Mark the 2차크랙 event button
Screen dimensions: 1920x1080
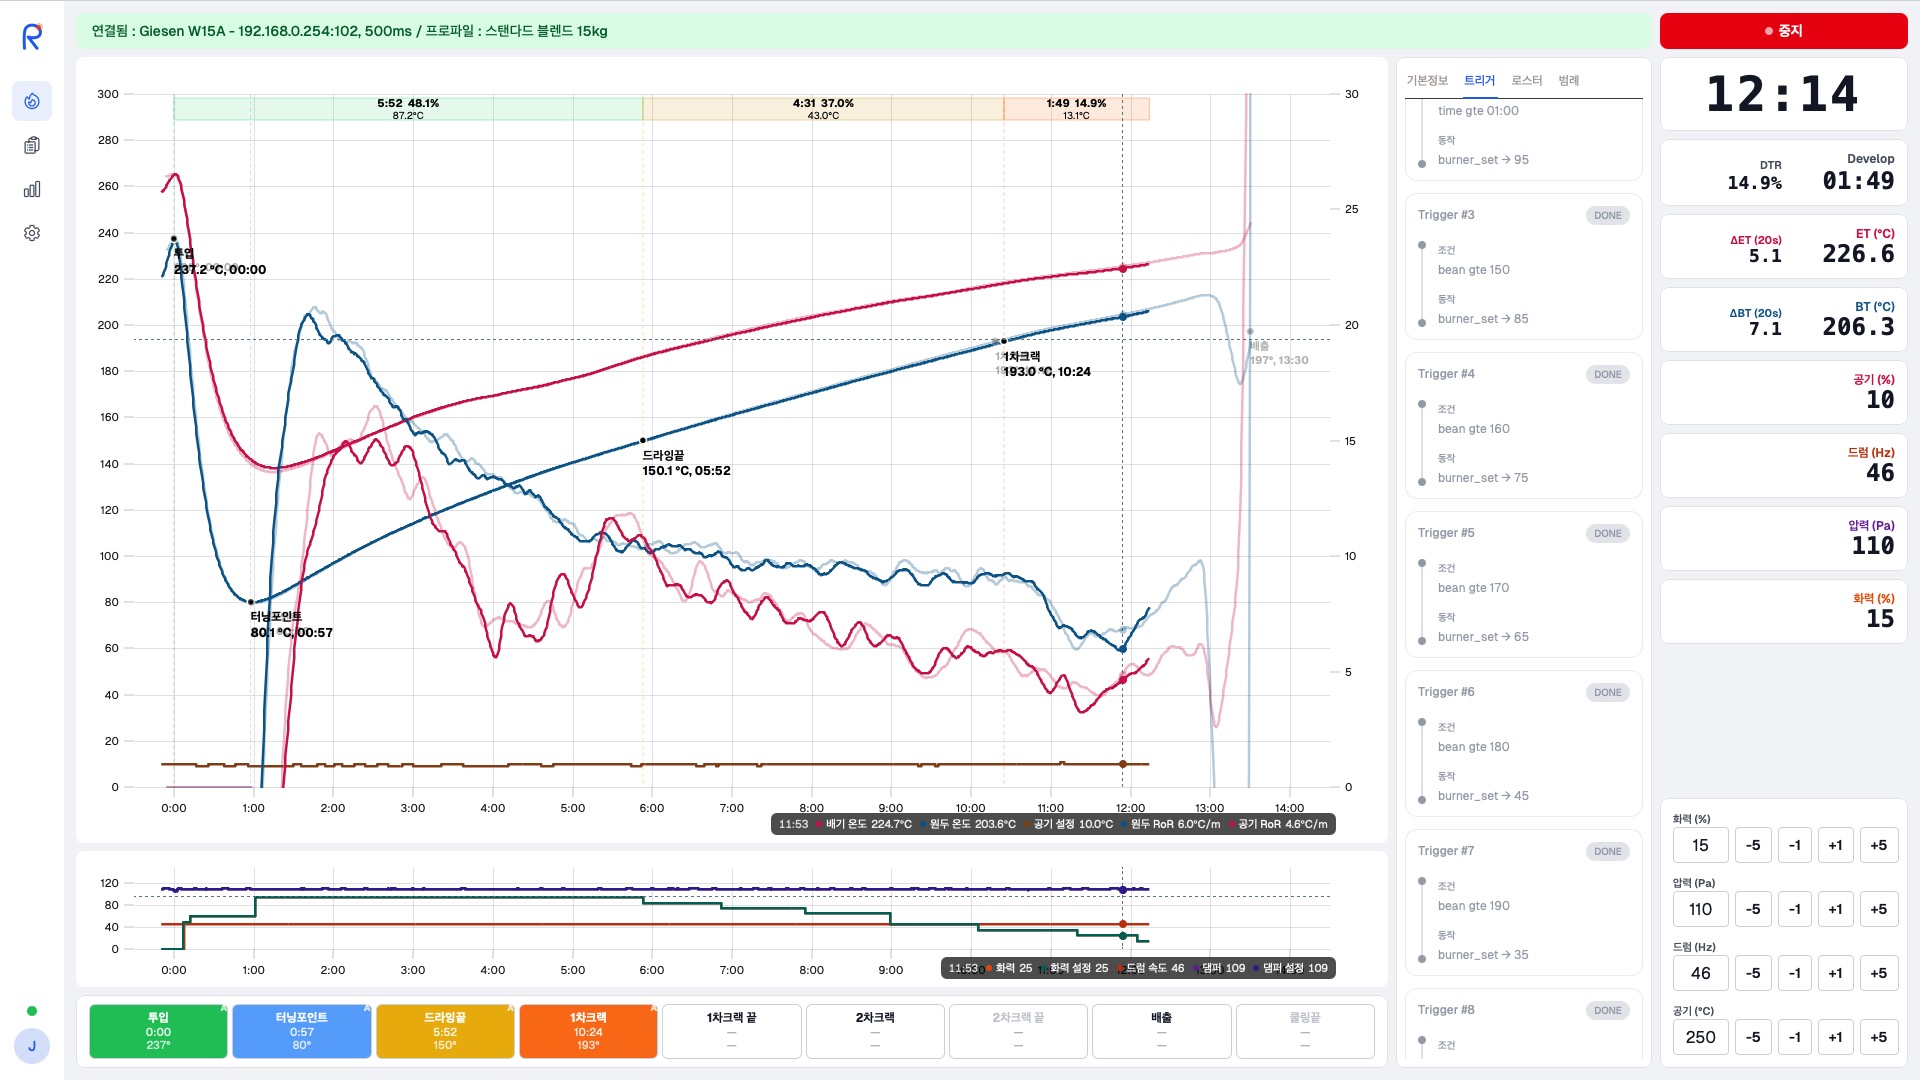tap(874, 1031)
